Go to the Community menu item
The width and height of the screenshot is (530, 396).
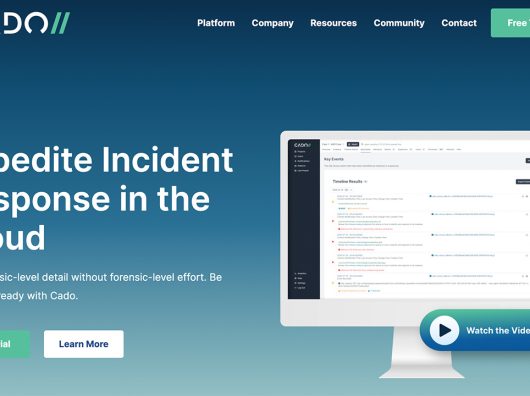tap(399, 23)
